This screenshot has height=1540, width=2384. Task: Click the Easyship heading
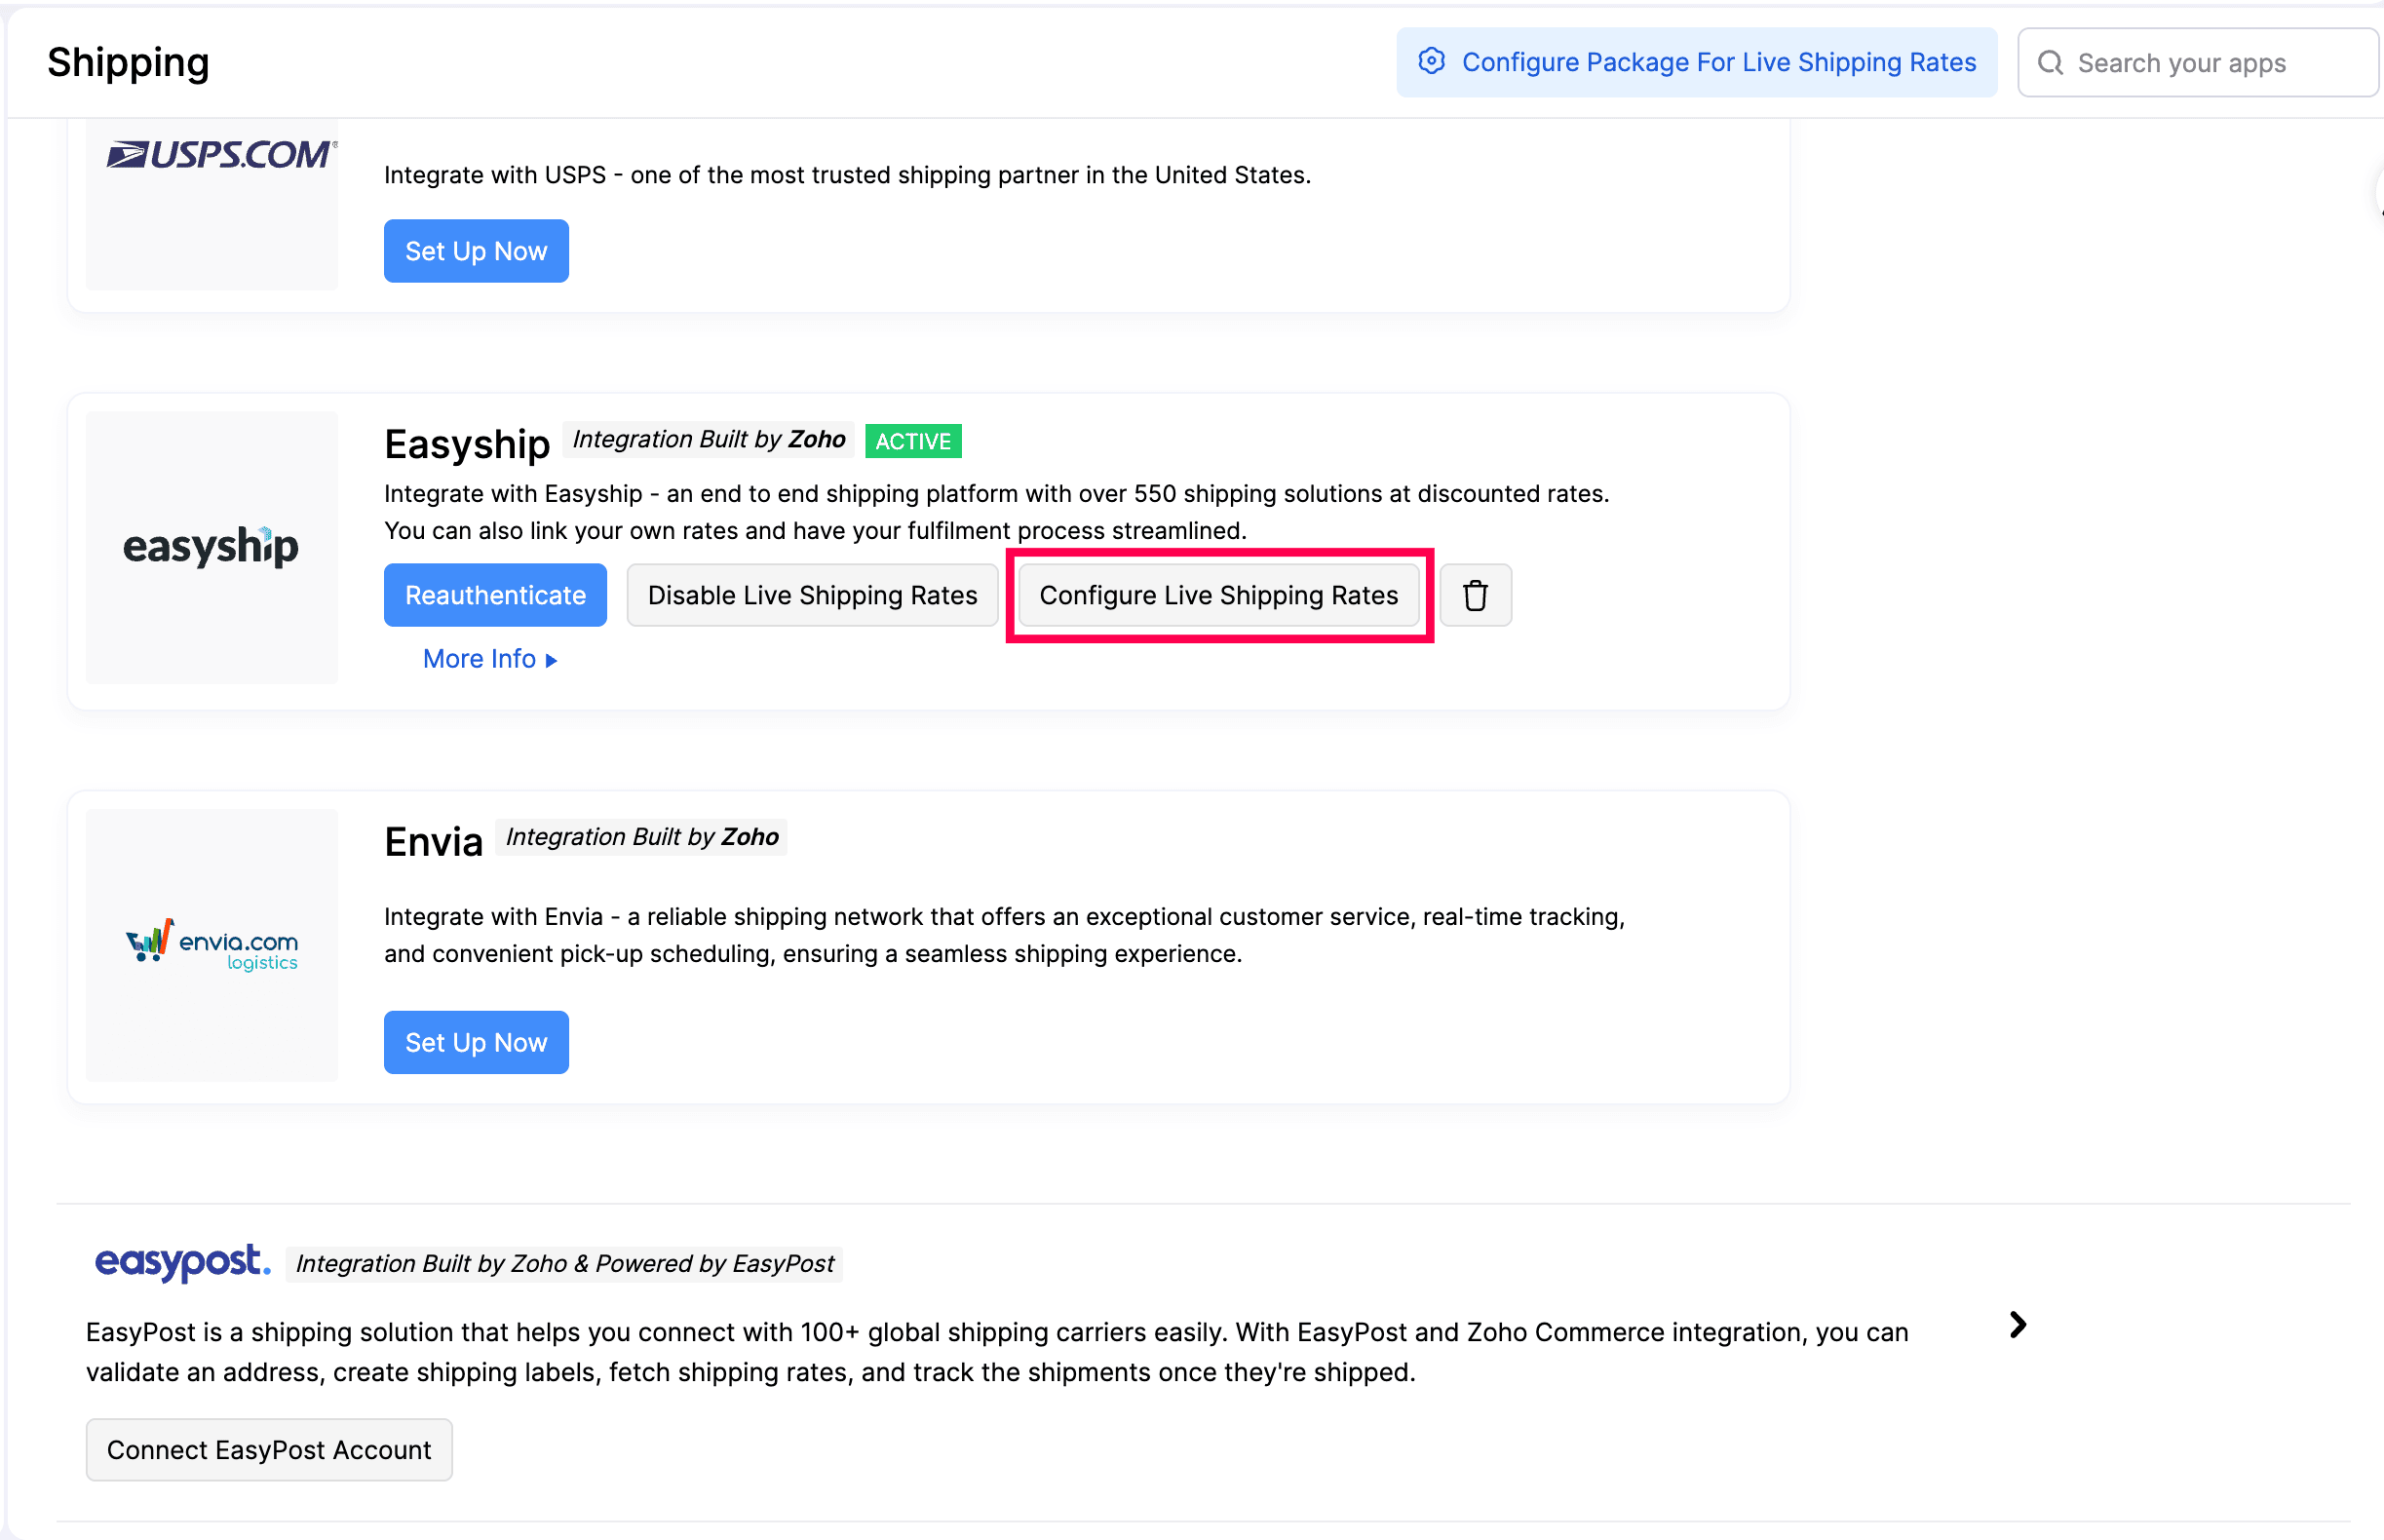coord(467,444)
